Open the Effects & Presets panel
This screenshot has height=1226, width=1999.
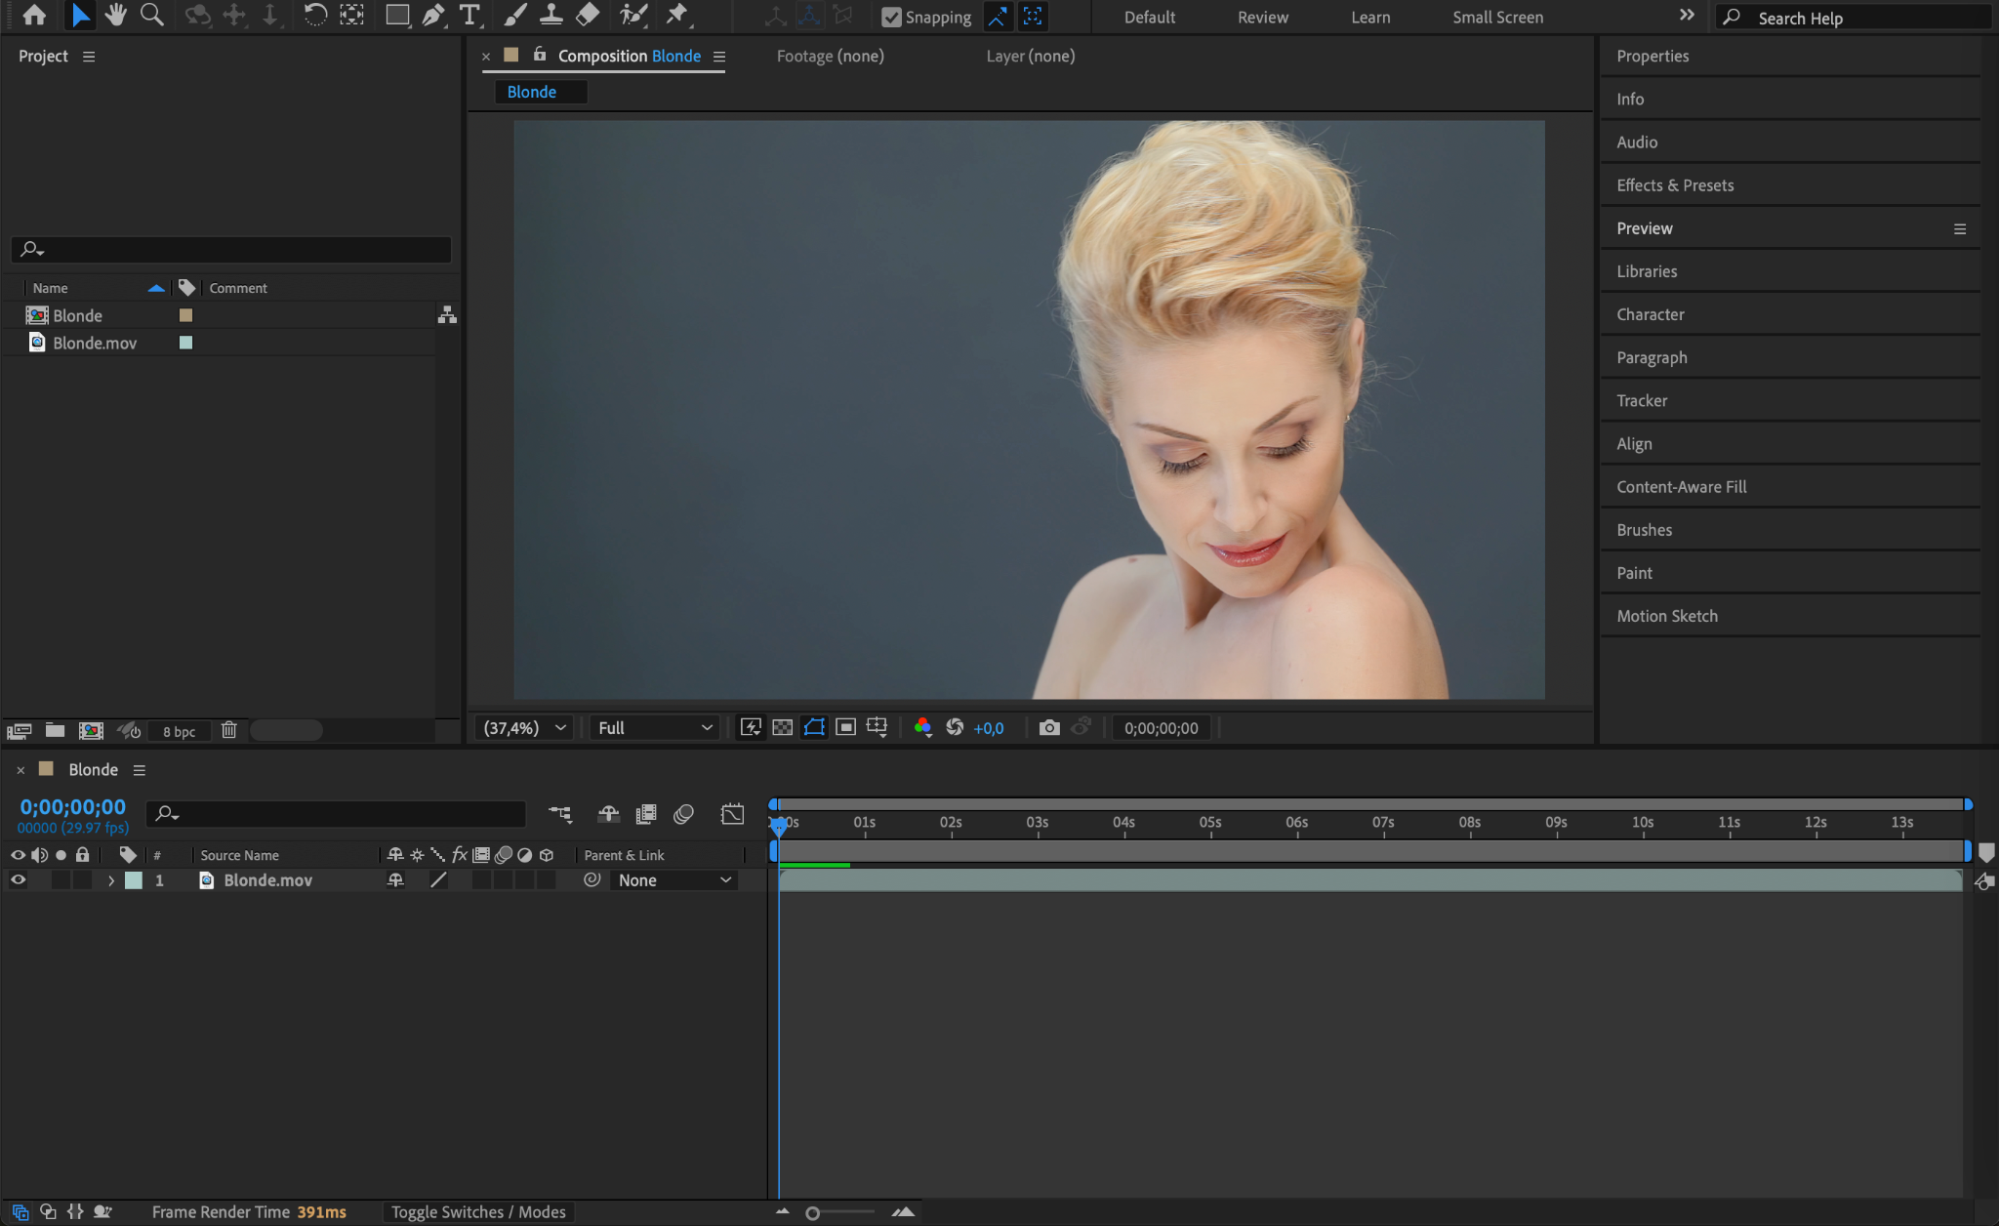point(1675,185)
